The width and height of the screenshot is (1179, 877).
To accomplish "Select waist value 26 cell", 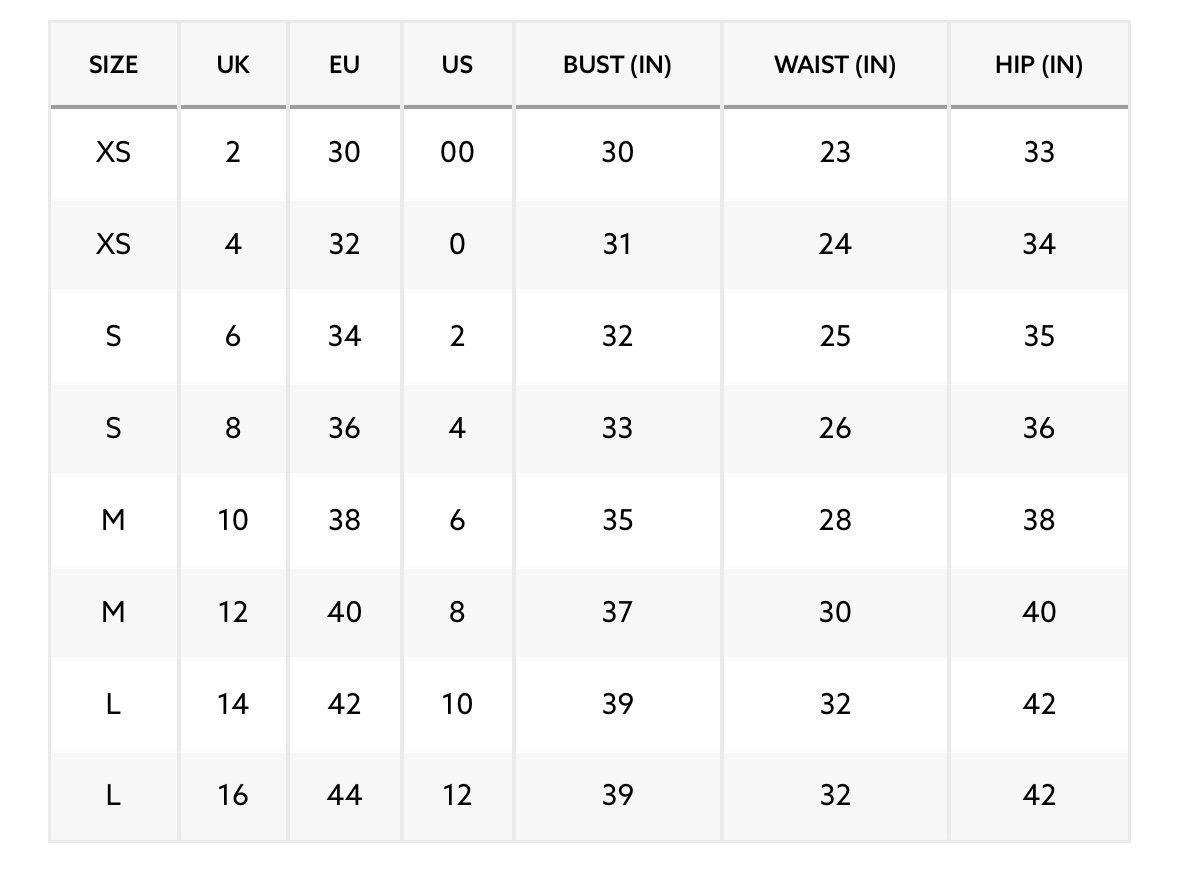I will (x=835, y=428).
